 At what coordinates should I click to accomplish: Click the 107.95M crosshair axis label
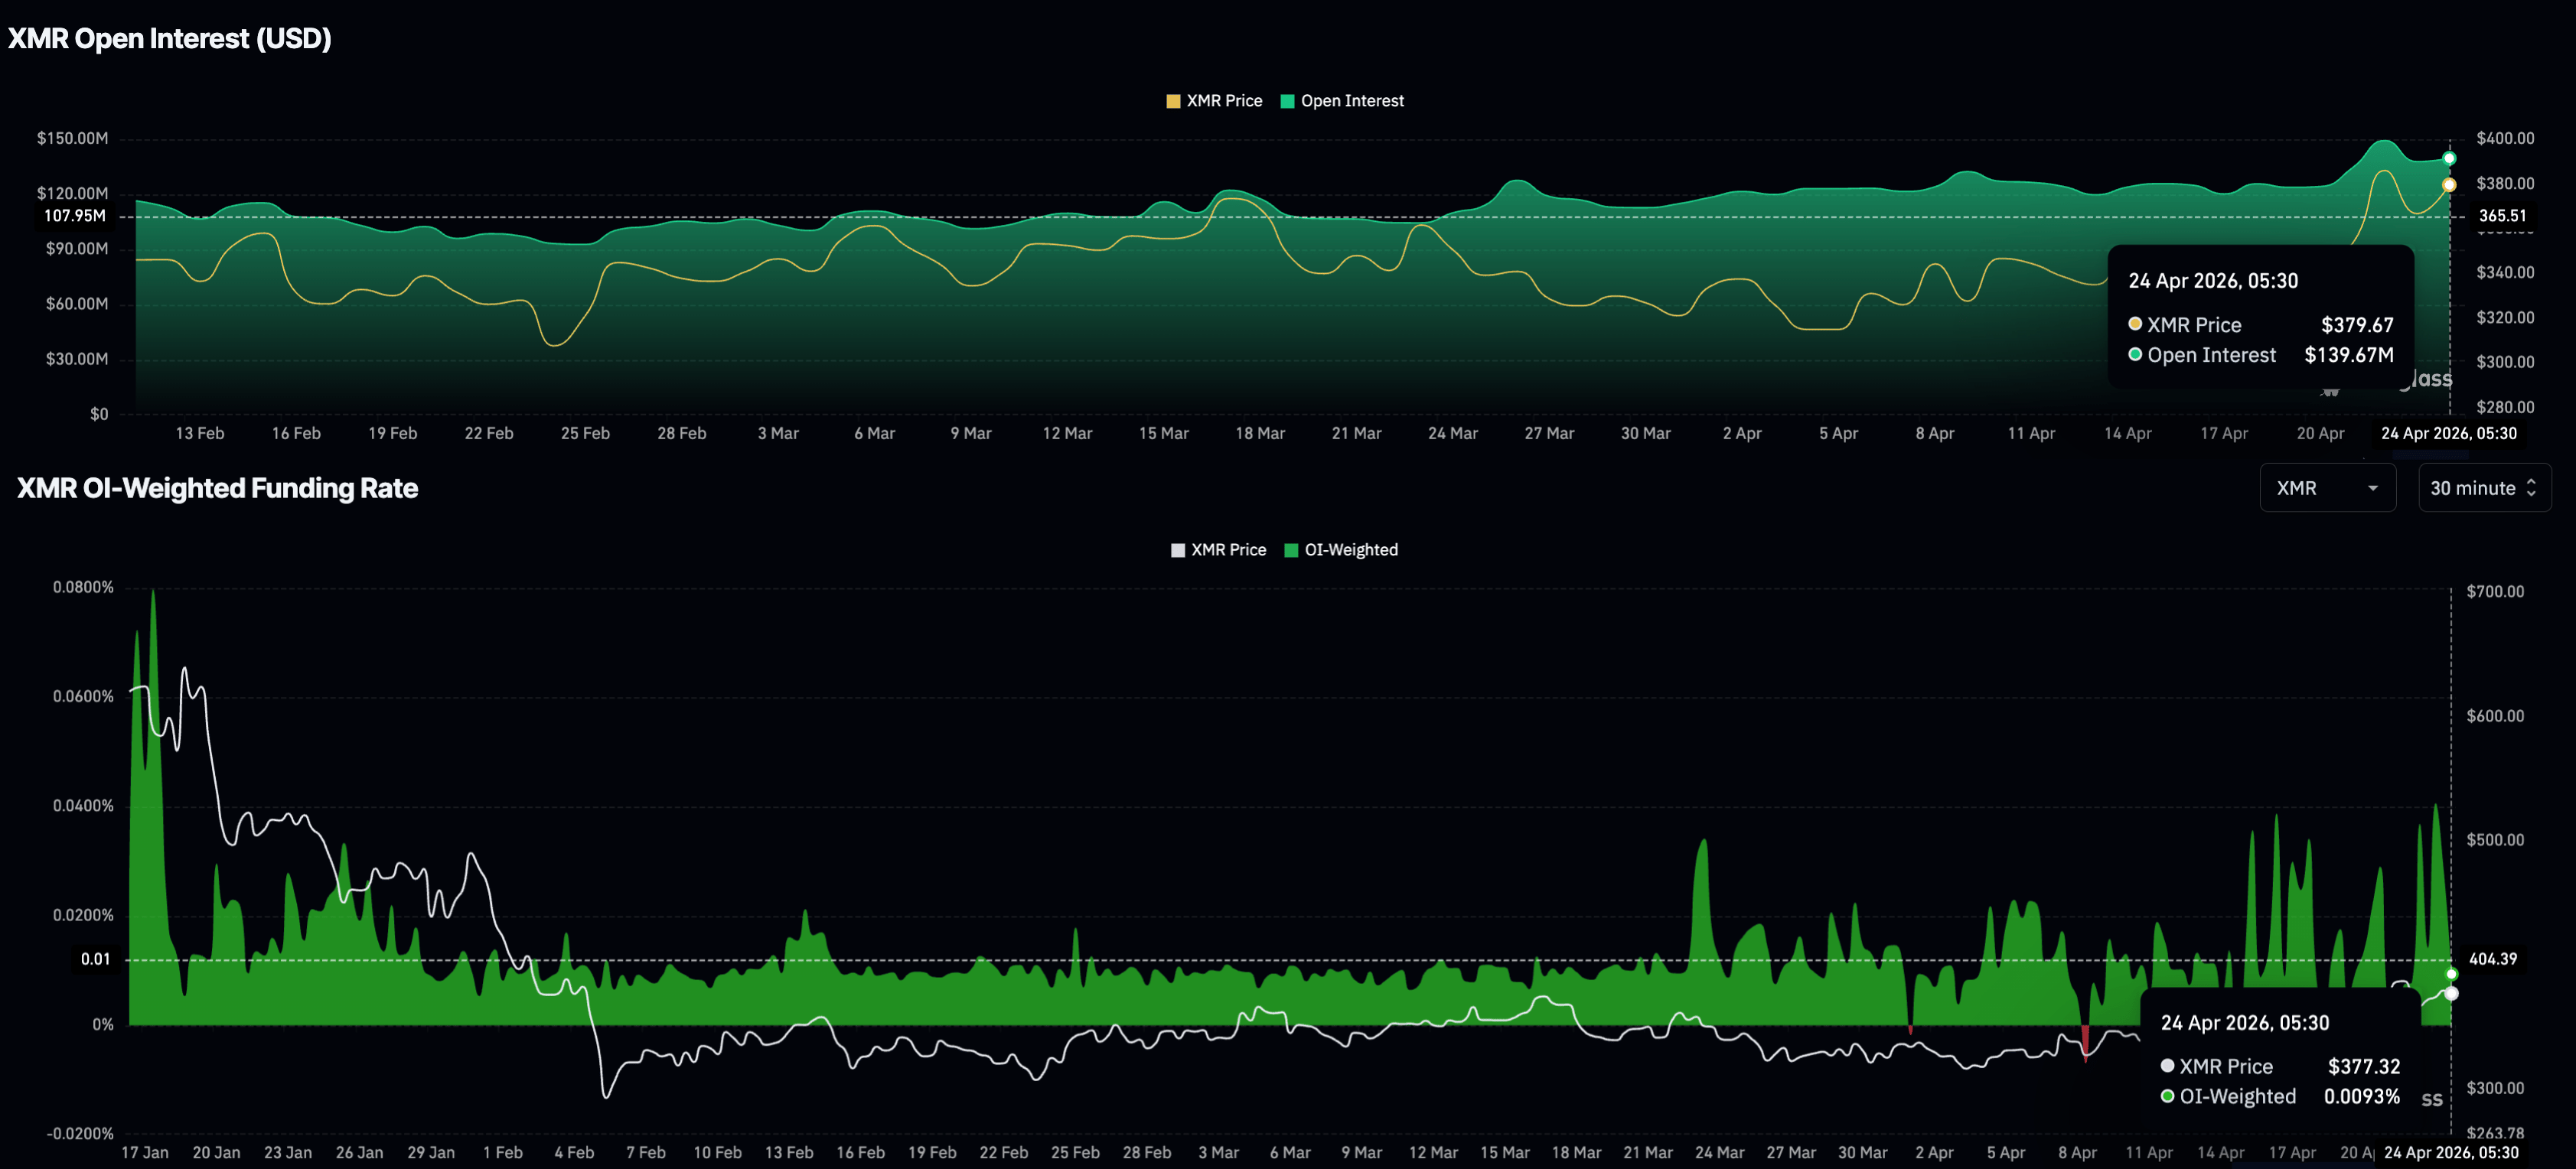[x=75, y=216]
